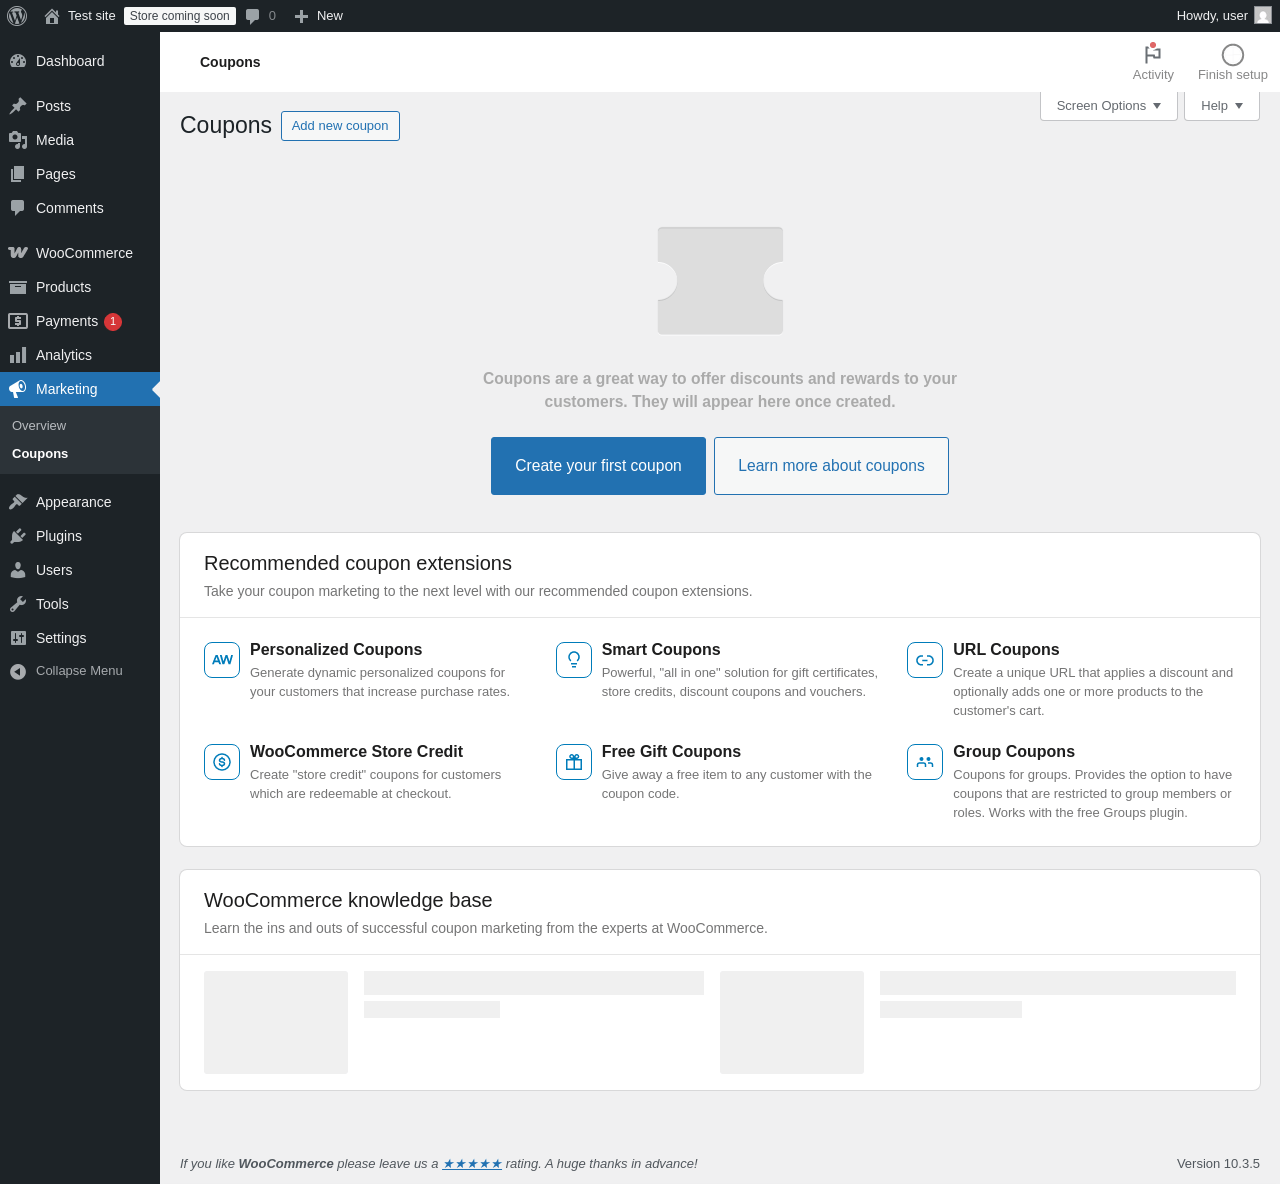Click the Analytics bar chart icon
This screenshot has height=1184, width=1280.
(x=18, y=355)
